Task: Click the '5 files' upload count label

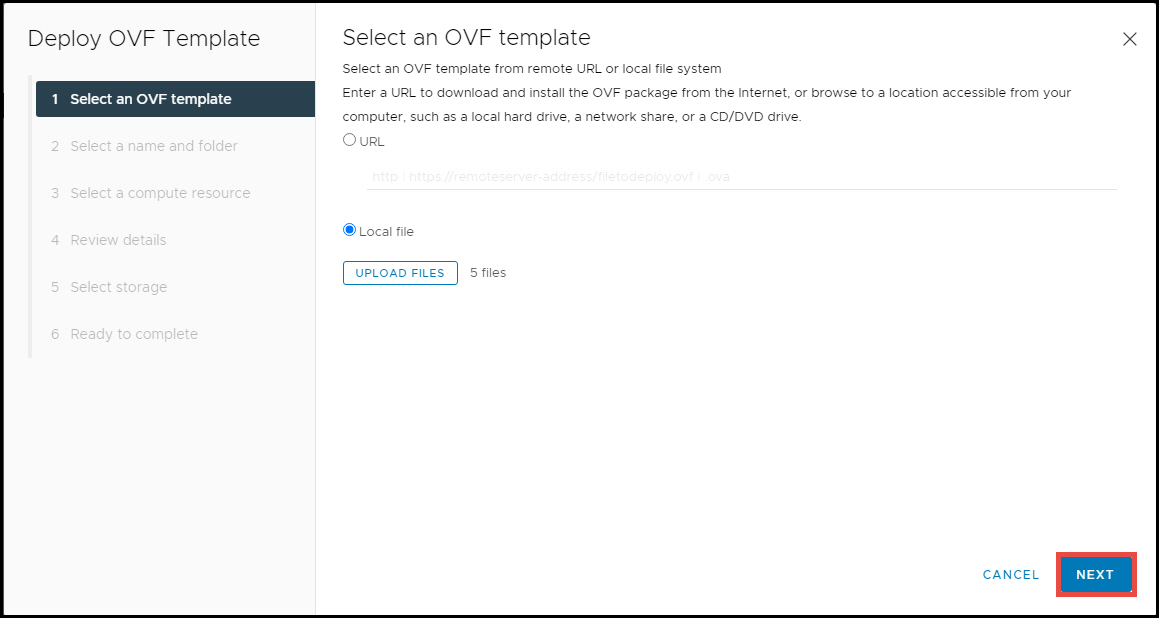Action: click(x=488, y=273)
